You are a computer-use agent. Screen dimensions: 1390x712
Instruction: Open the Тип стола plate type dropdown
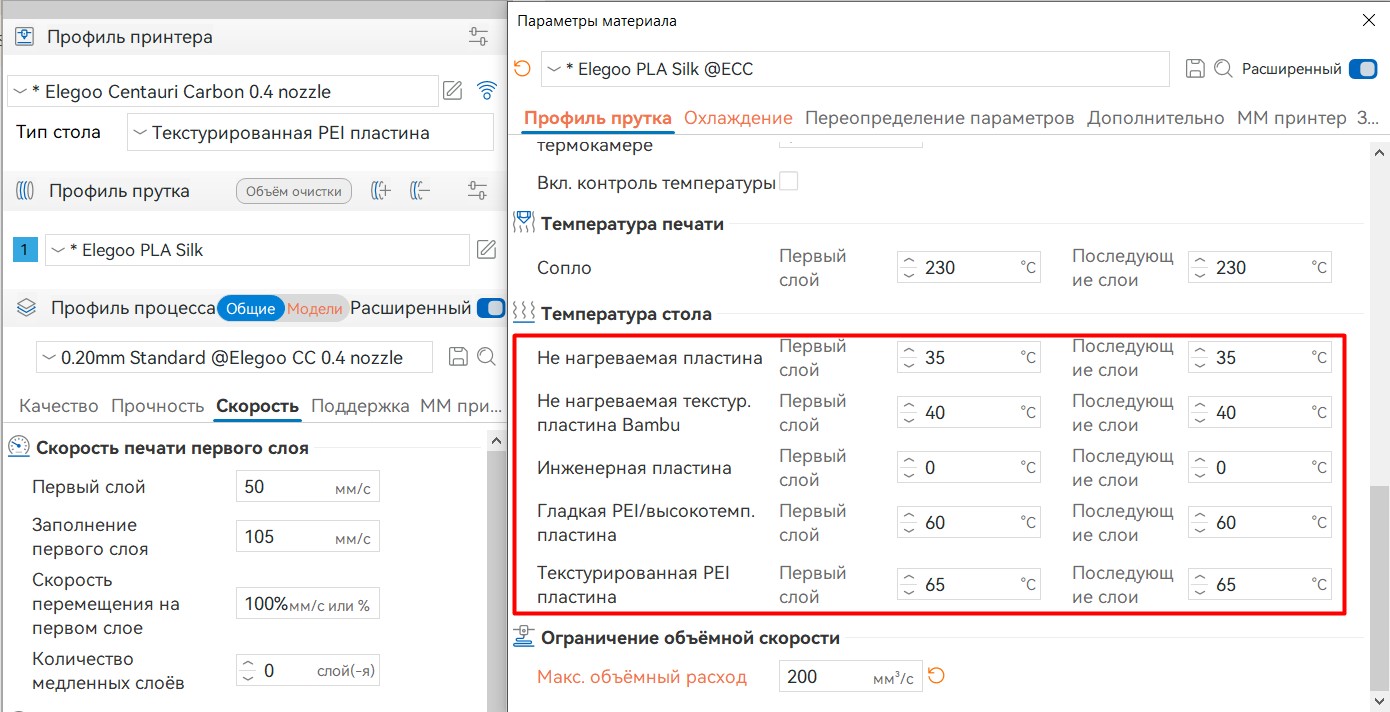pyautogui.click(x=310, y=132)
